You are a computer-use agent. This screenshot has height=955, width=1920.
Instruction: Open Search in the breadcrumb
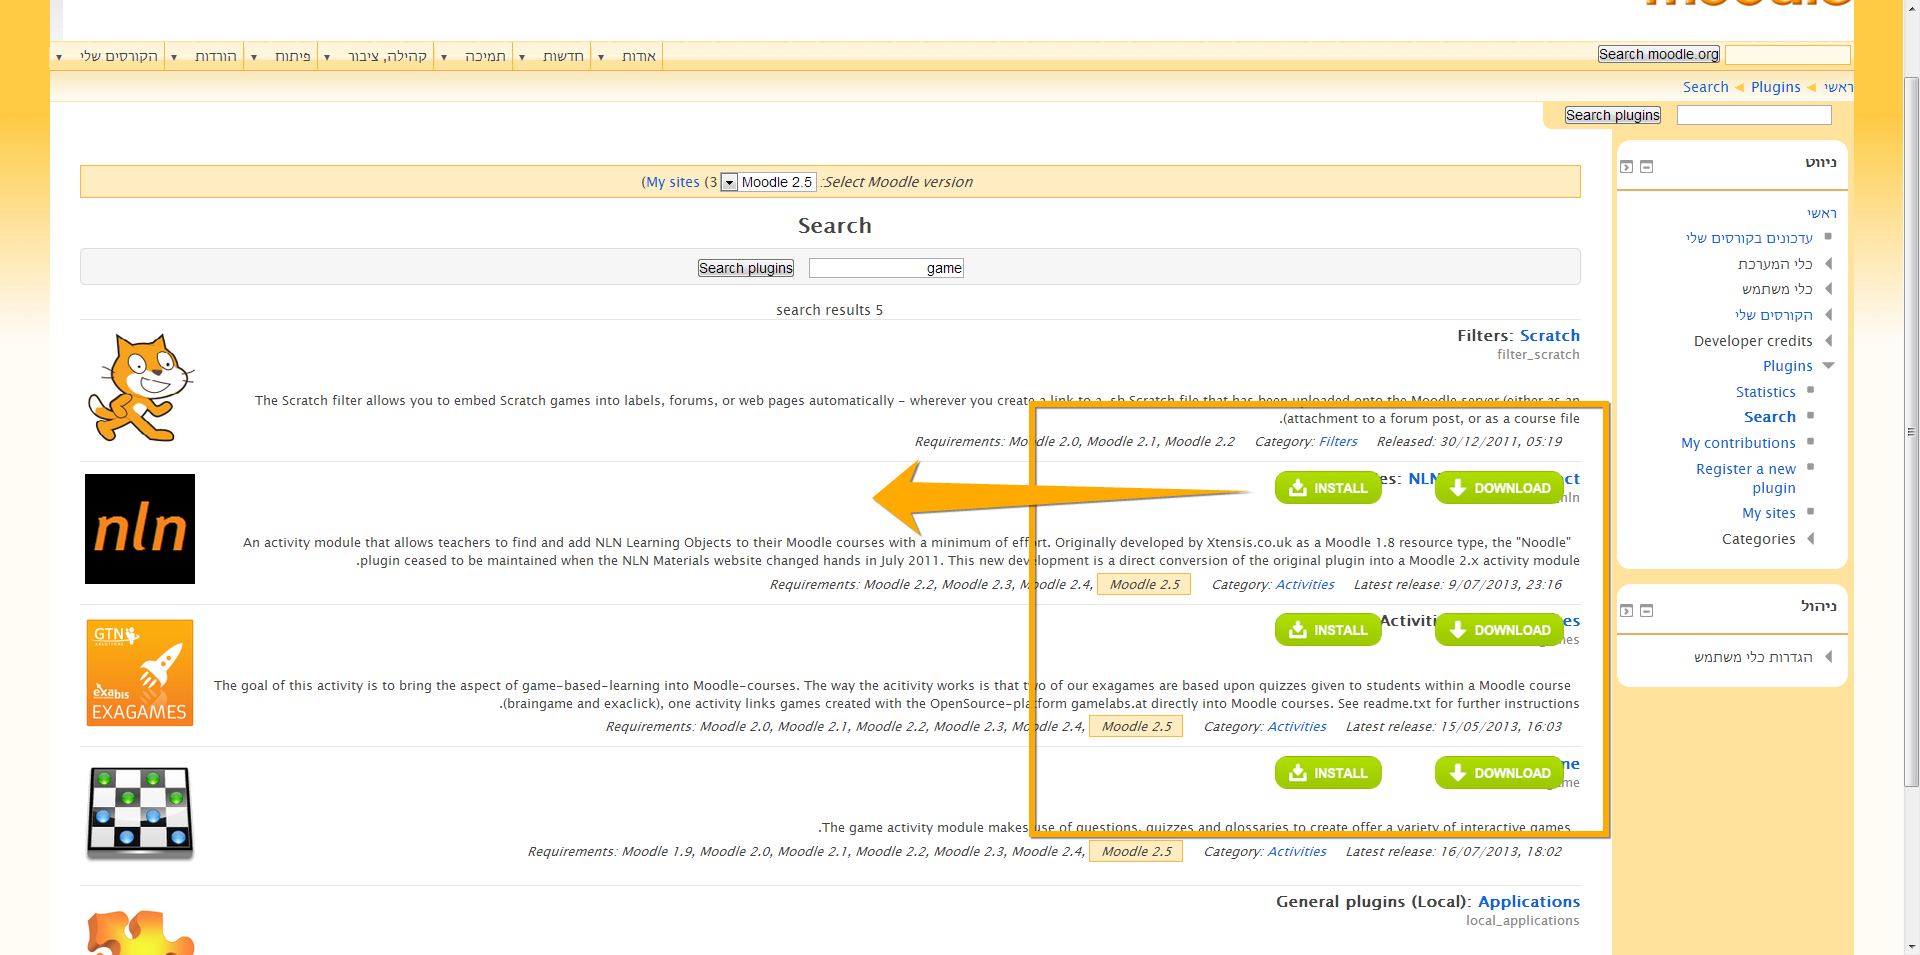[x=1705, y=87]
